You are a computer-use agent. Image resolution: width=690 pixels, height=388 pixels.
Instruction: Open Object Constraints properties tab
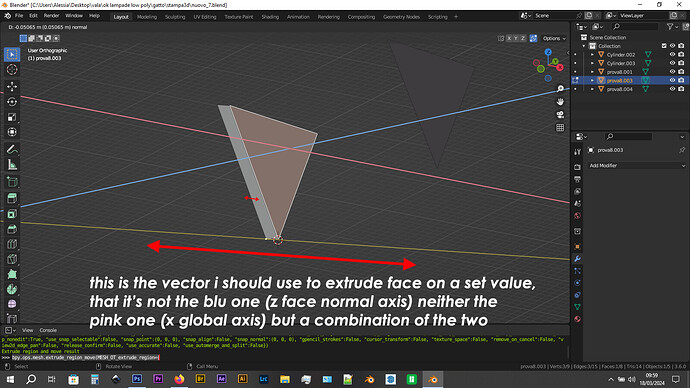pyautogui.click(x=577, y=295)
